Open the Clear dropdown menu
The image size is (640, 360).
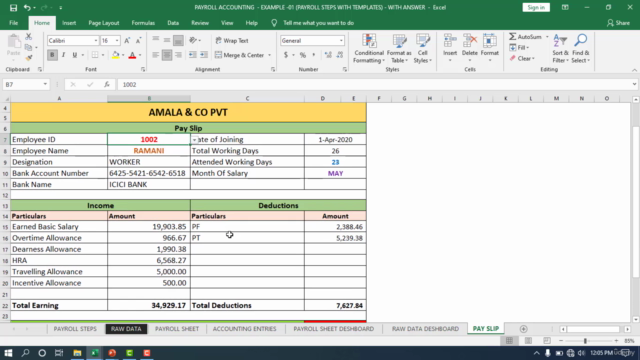[522, 58]
